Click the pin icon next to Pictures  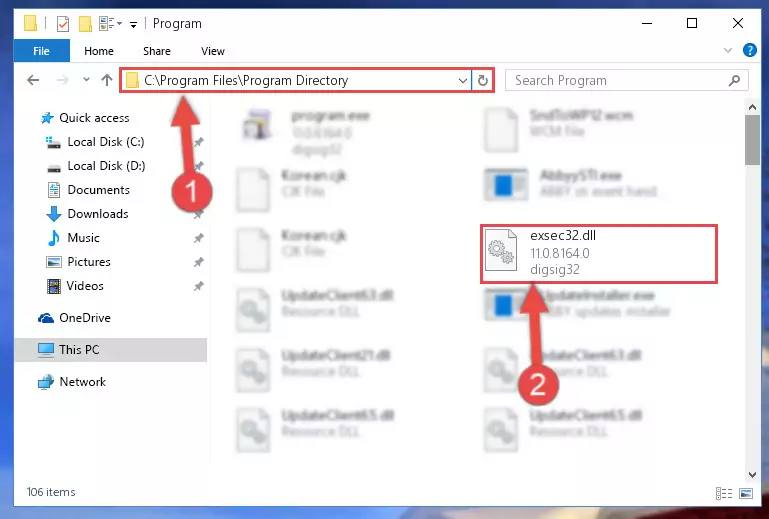coord(198,262)
